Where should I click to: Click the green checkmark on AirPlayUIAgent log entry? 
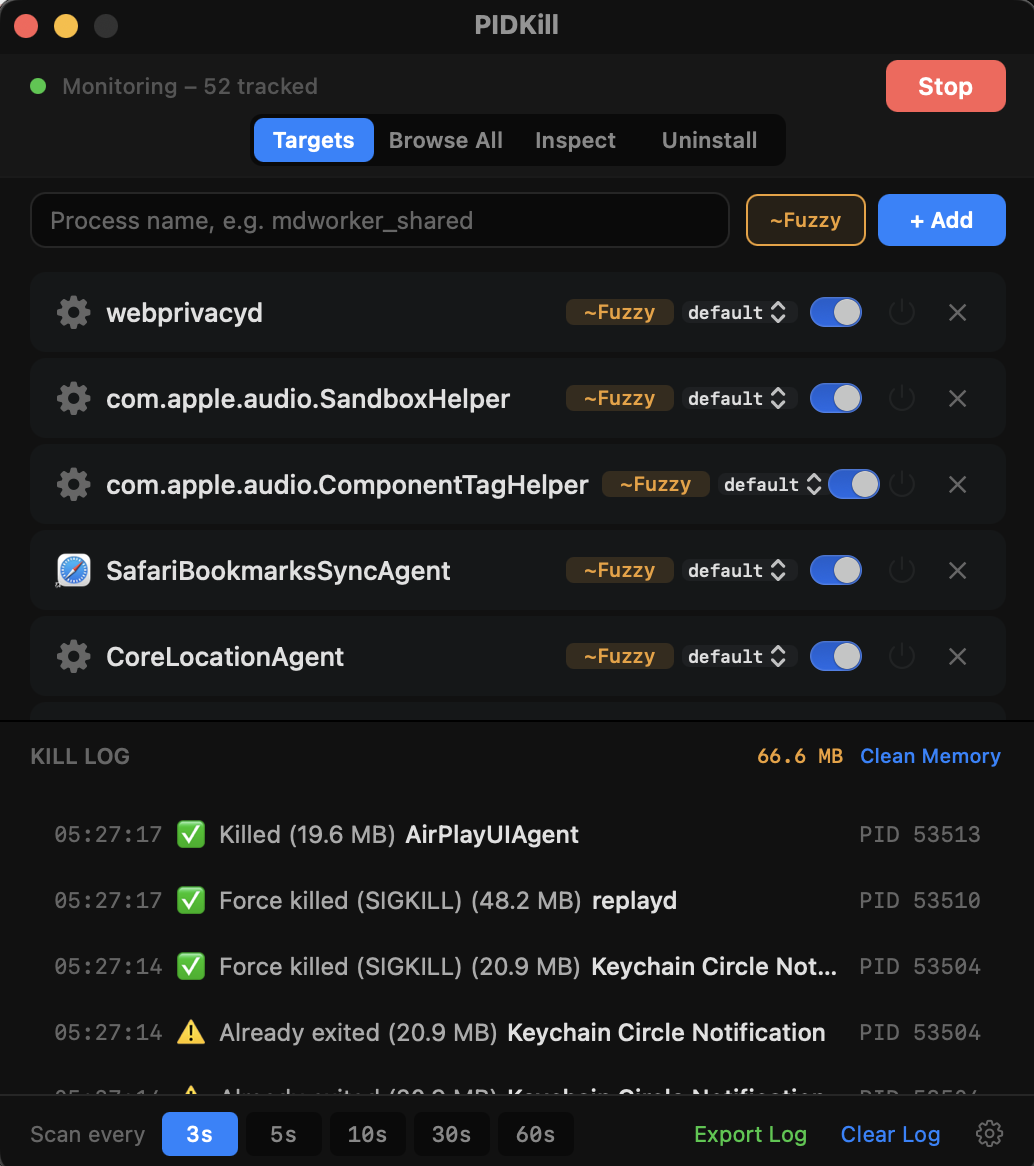(191, 834)
